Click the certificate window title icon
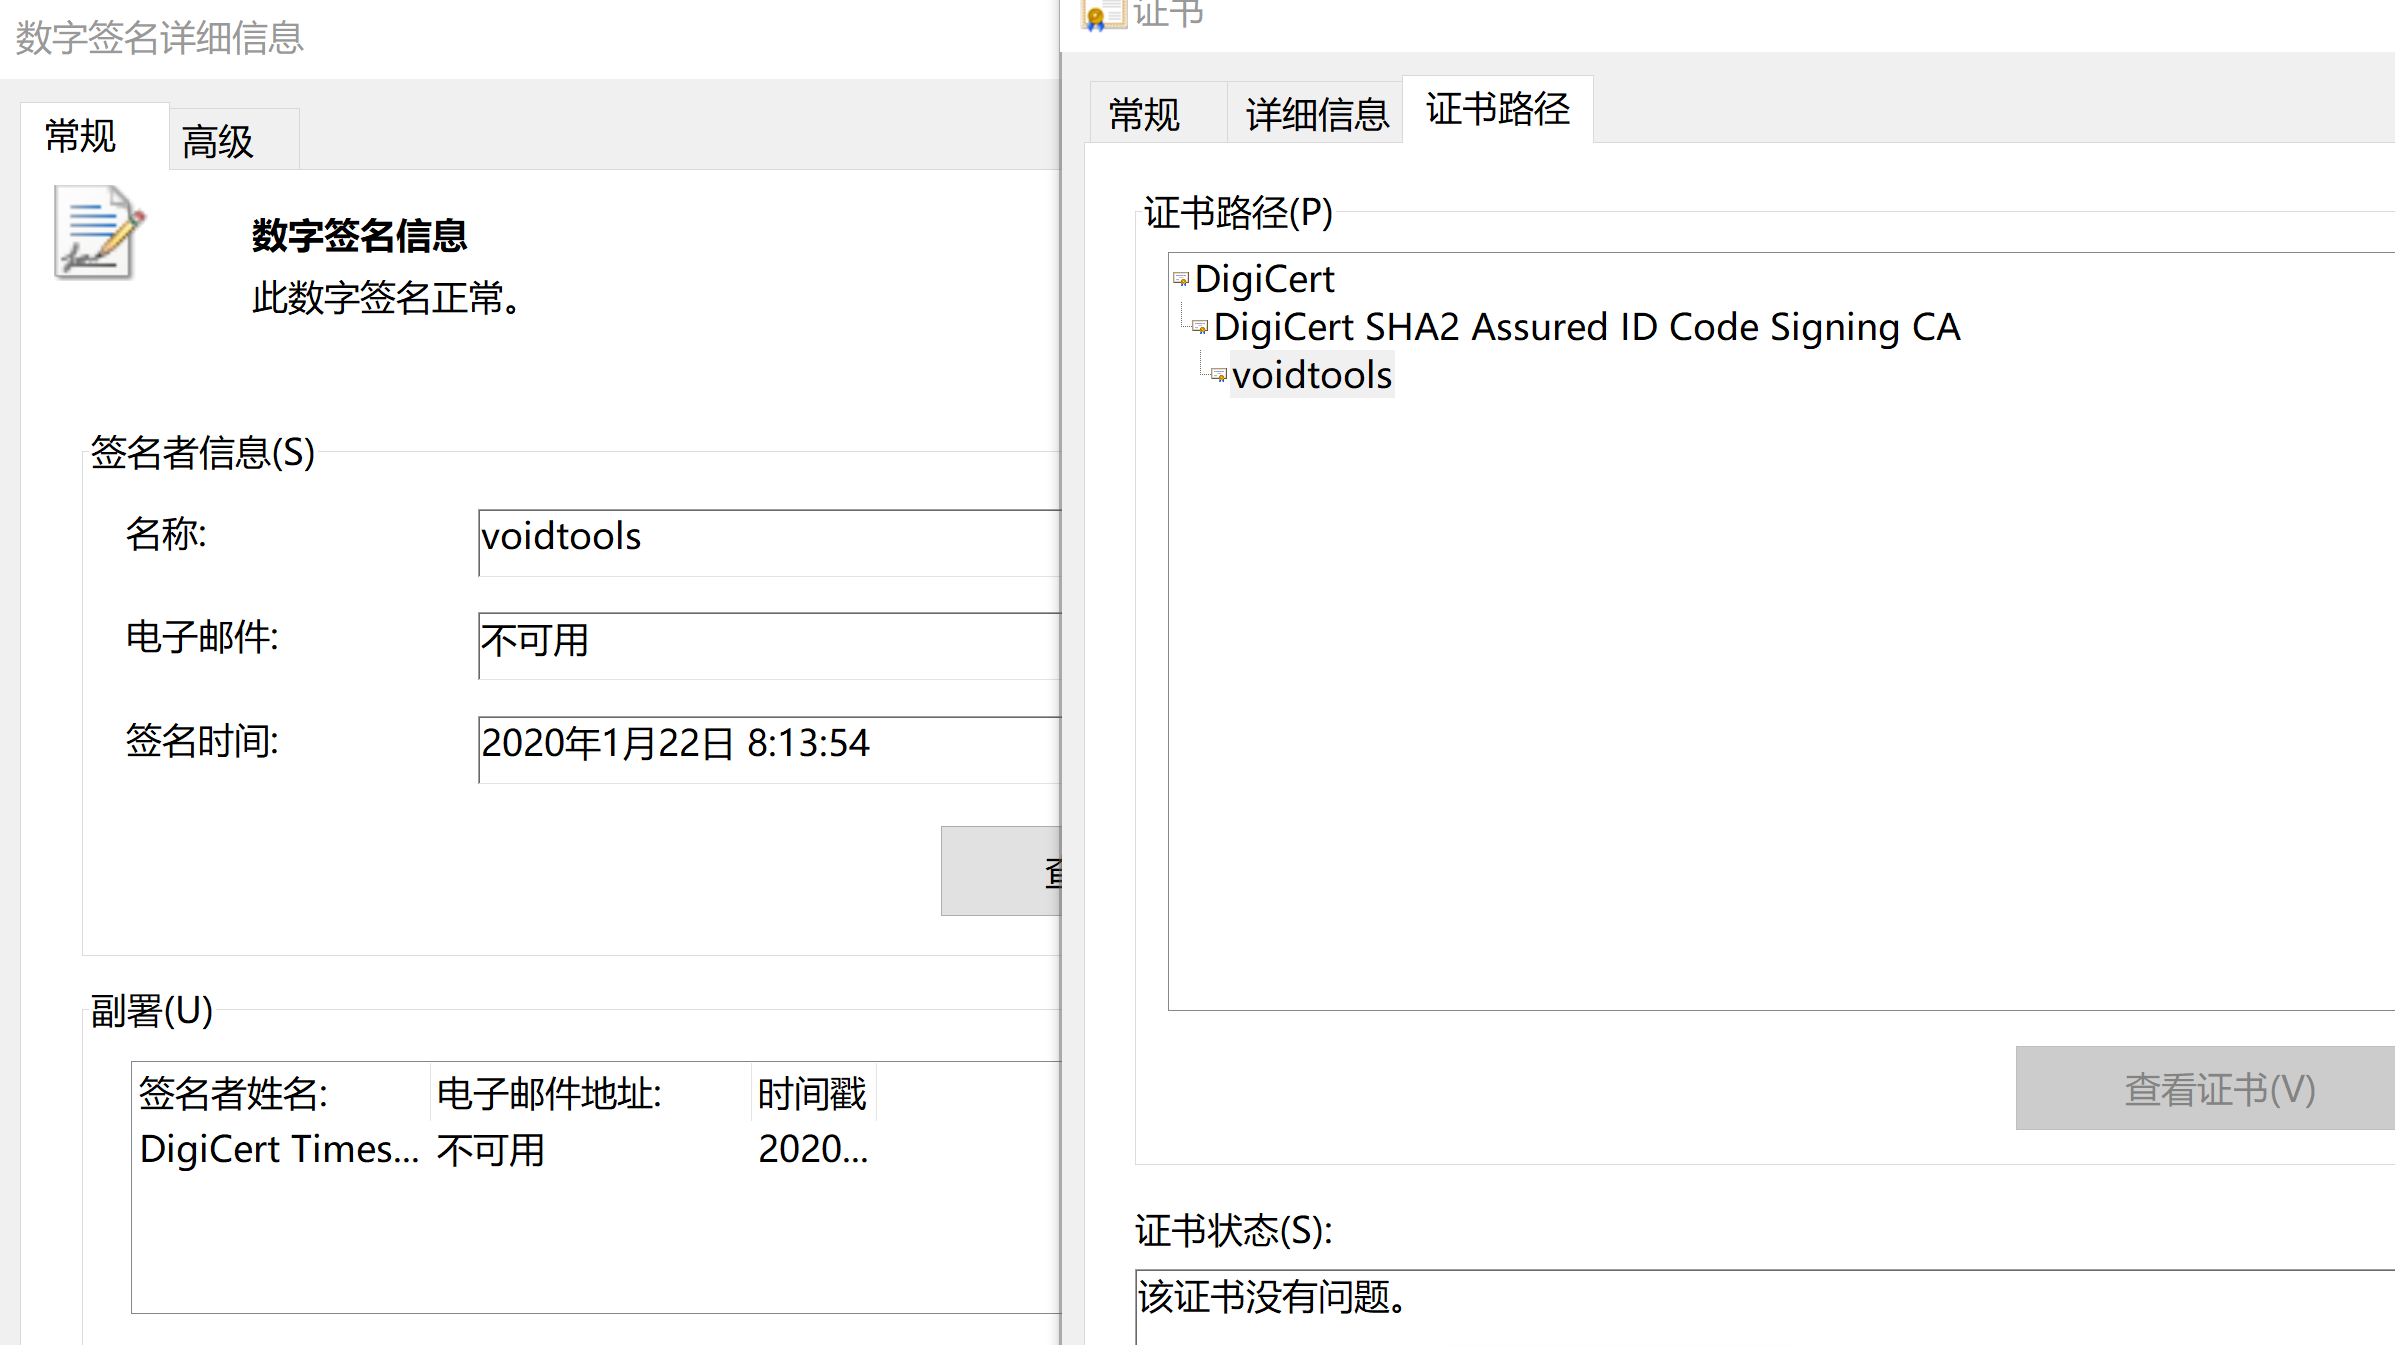Image resolution: width=2395 pixels, height=1345 pixels. pos(1101,14)
